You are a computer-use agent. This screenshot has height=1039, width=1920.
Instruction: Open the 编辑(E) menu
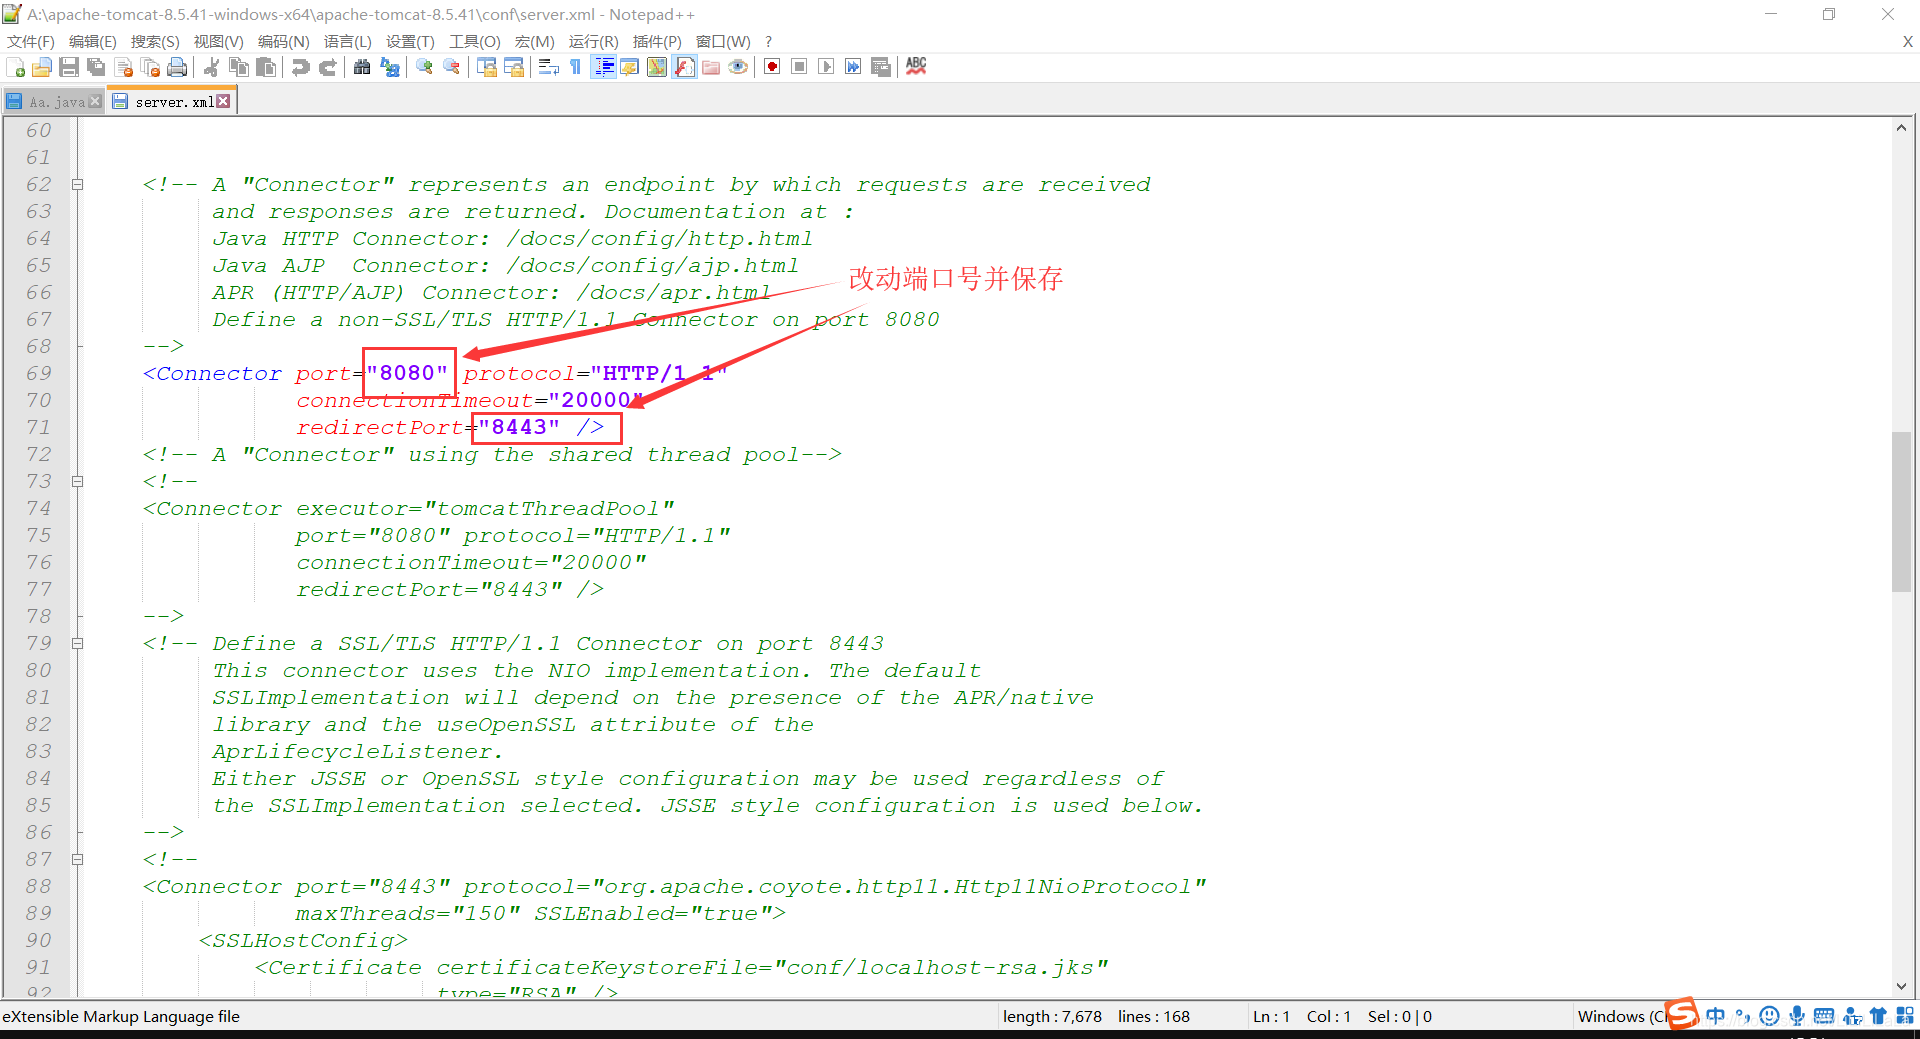tap(93, 41)
